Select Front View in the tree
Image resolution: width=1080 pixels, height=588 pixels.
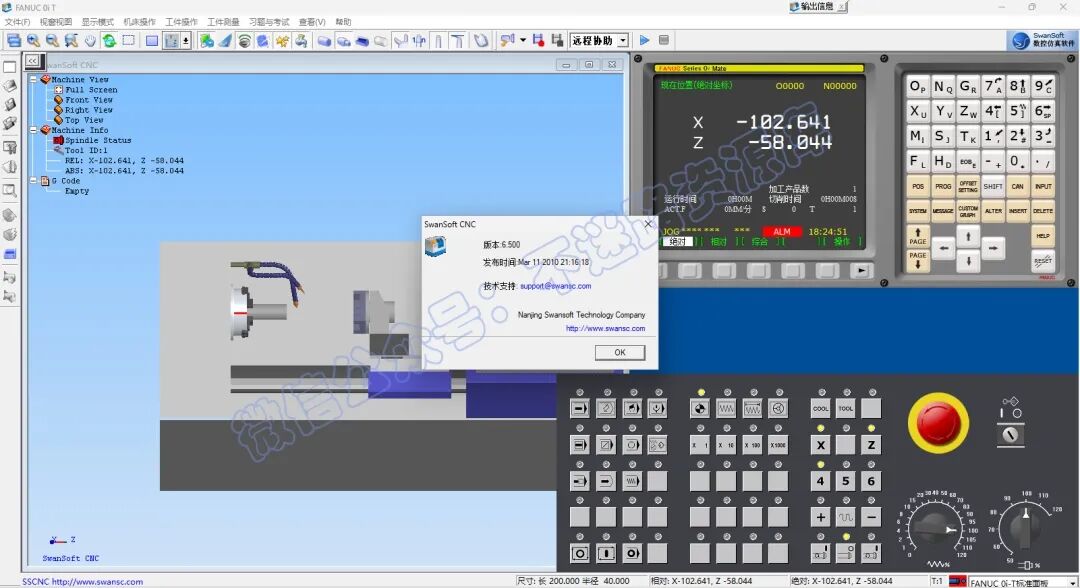[89, 100]
